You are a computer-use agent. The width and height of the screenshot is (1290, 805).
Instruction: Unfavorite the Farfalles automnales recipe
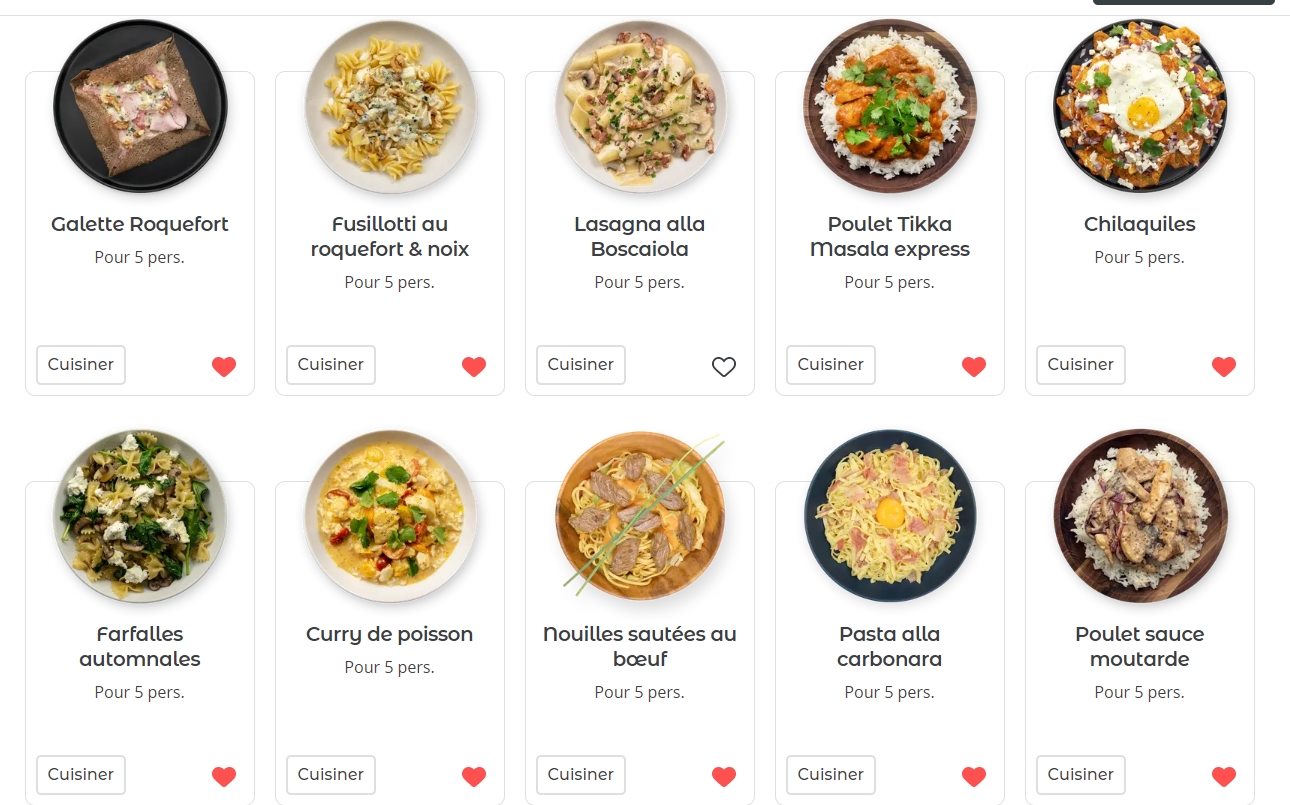pyautogui.click(x=224, y=776)
